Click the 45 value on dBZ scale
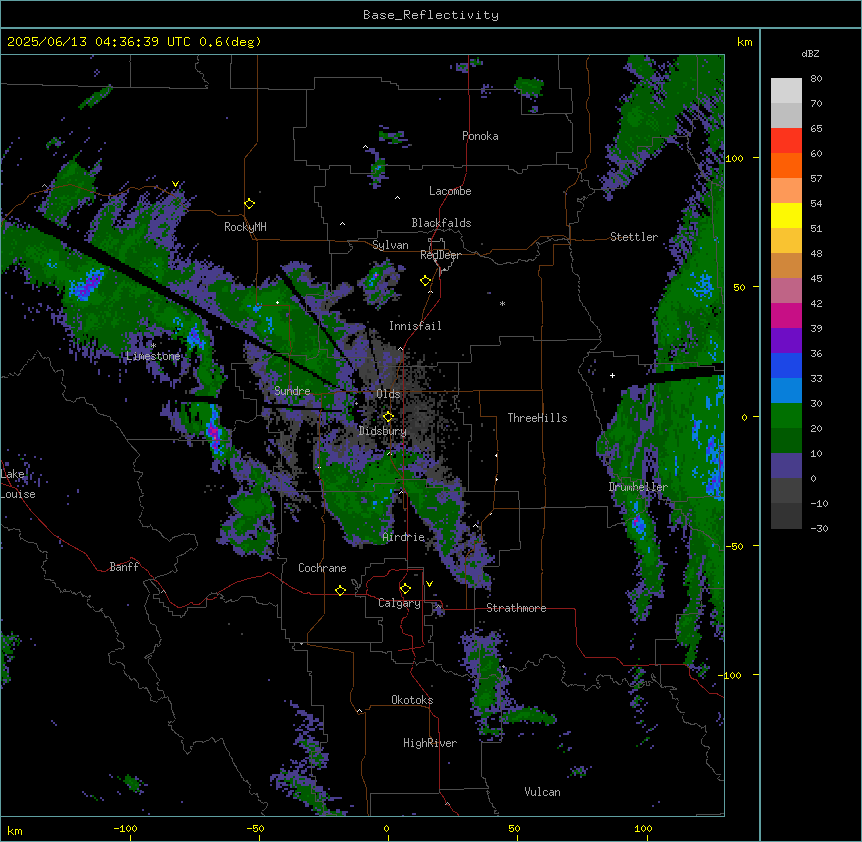This screenshot has height=842, width=862. (x=816, y=278)
